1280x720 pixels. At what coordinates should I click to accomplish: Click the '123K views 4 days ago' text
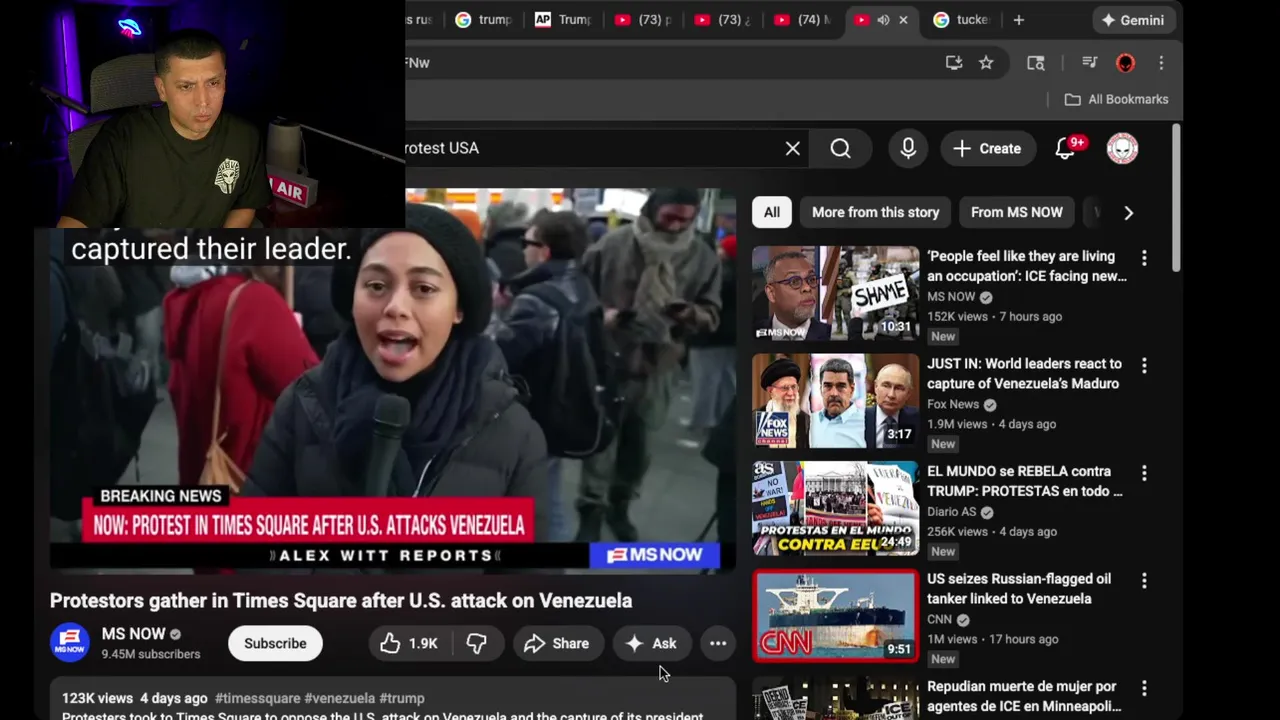pos(134,698)
